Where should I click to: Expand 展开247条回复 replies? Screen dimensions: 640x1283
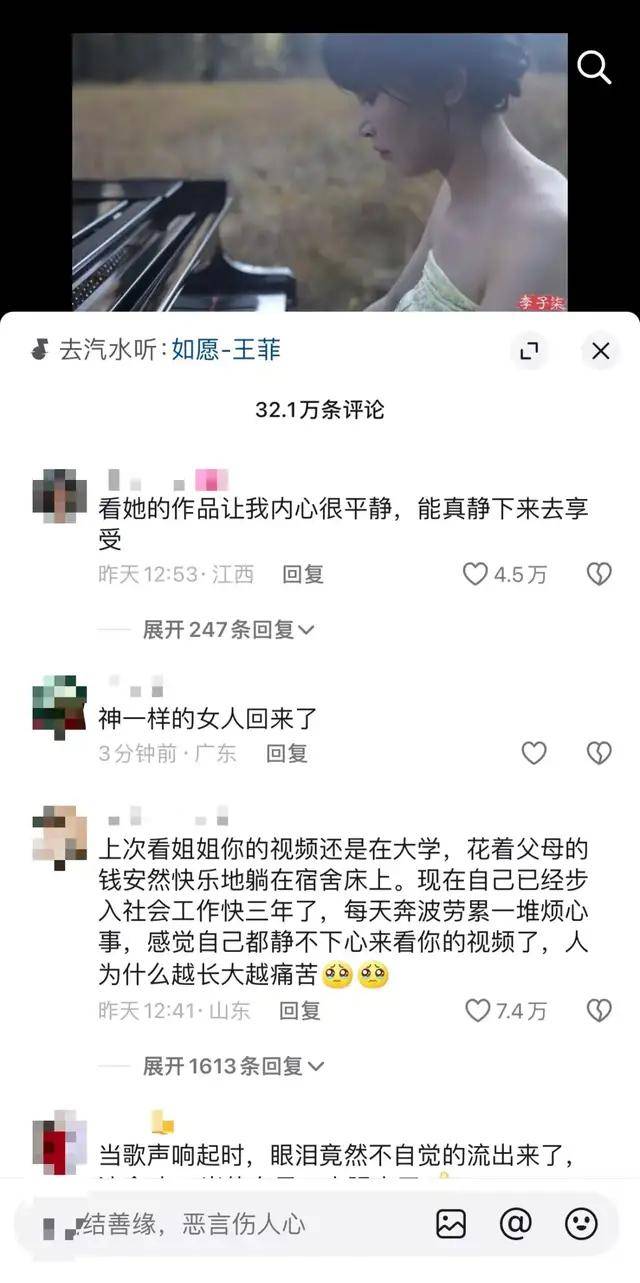point(229,630)
